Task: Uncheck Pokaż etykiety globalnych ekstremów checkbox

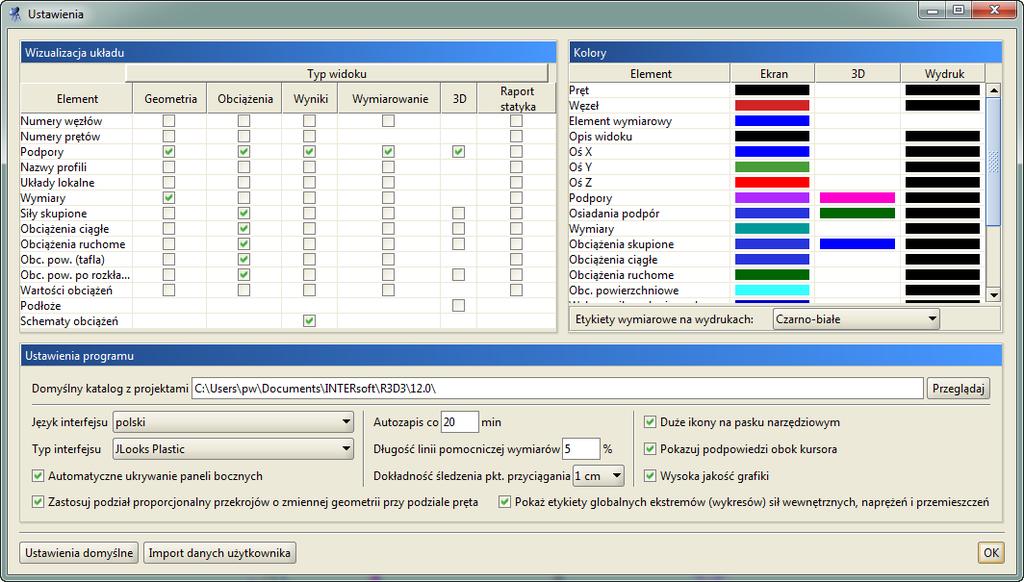Action: click(504, 502)
